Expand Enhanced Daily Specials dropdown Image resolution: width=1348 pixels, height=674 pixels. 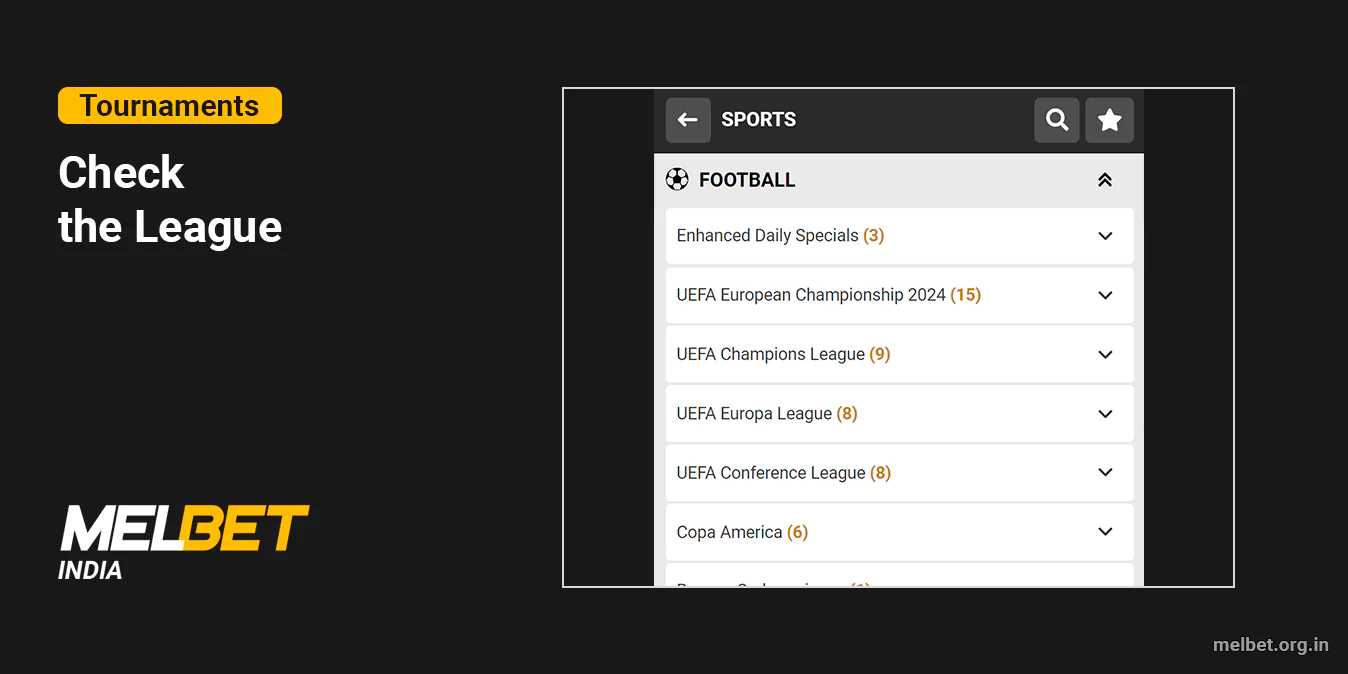click(x=1105, y=236)
